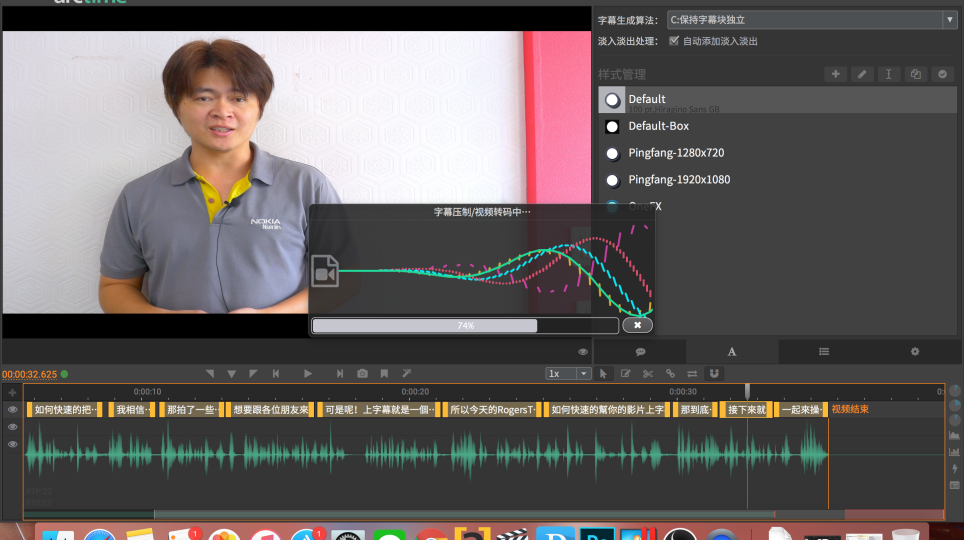
Task: Click the magnet snap icon
Action: (x=714, y=374)
